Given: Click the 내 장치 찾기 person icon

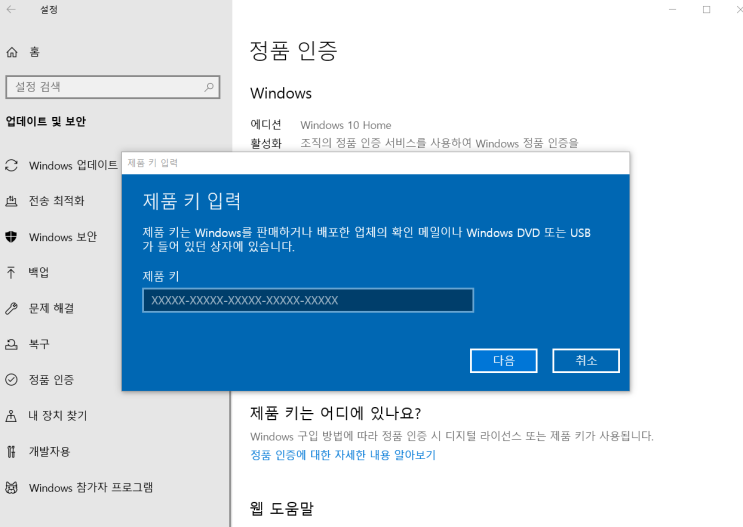Looking at the screenshot, I should [11, 416].
